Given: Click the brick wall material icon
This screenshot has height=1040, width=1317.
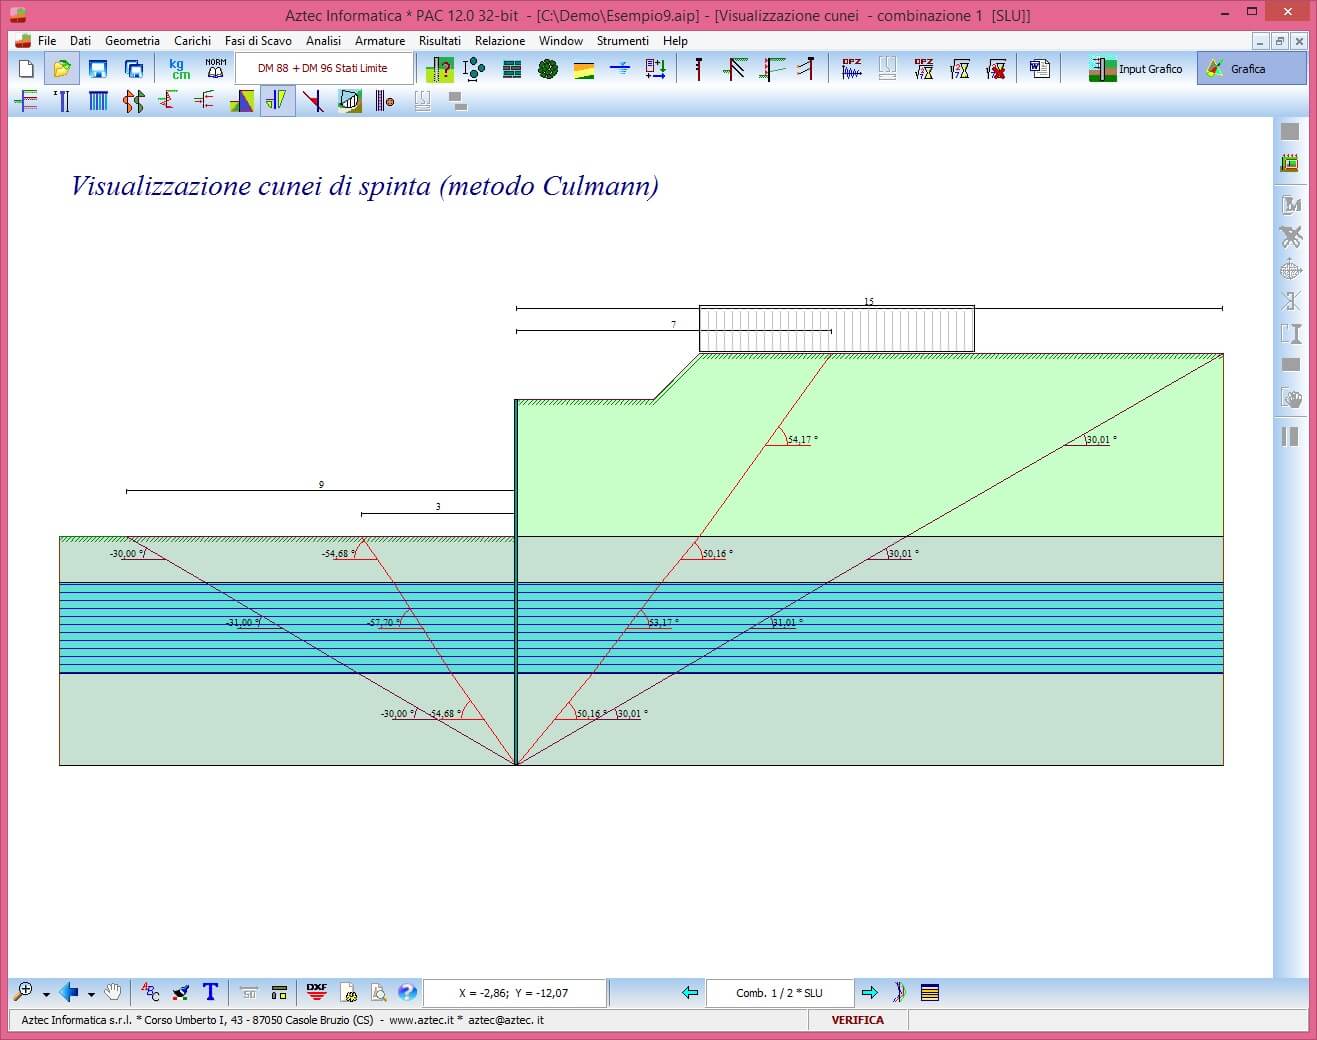Looking at the screenshot, I should [512, 69].
